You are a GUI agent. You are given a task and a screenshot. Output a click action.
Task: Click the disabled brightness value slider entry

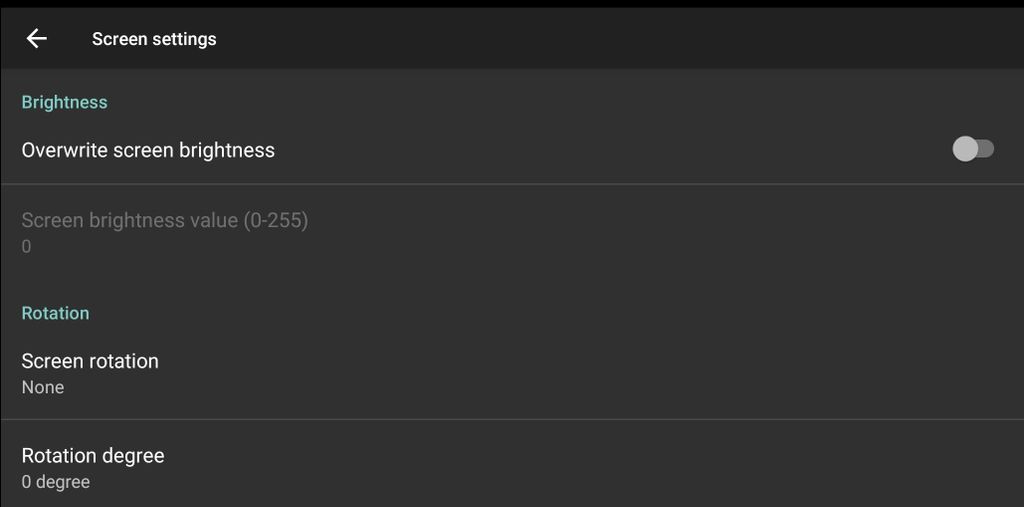(x=512, y=233)
